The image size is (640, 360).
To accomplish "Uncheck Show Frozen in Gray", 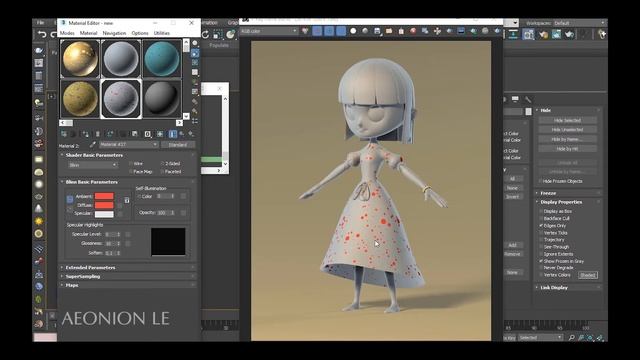I will (x=541, y=261).
